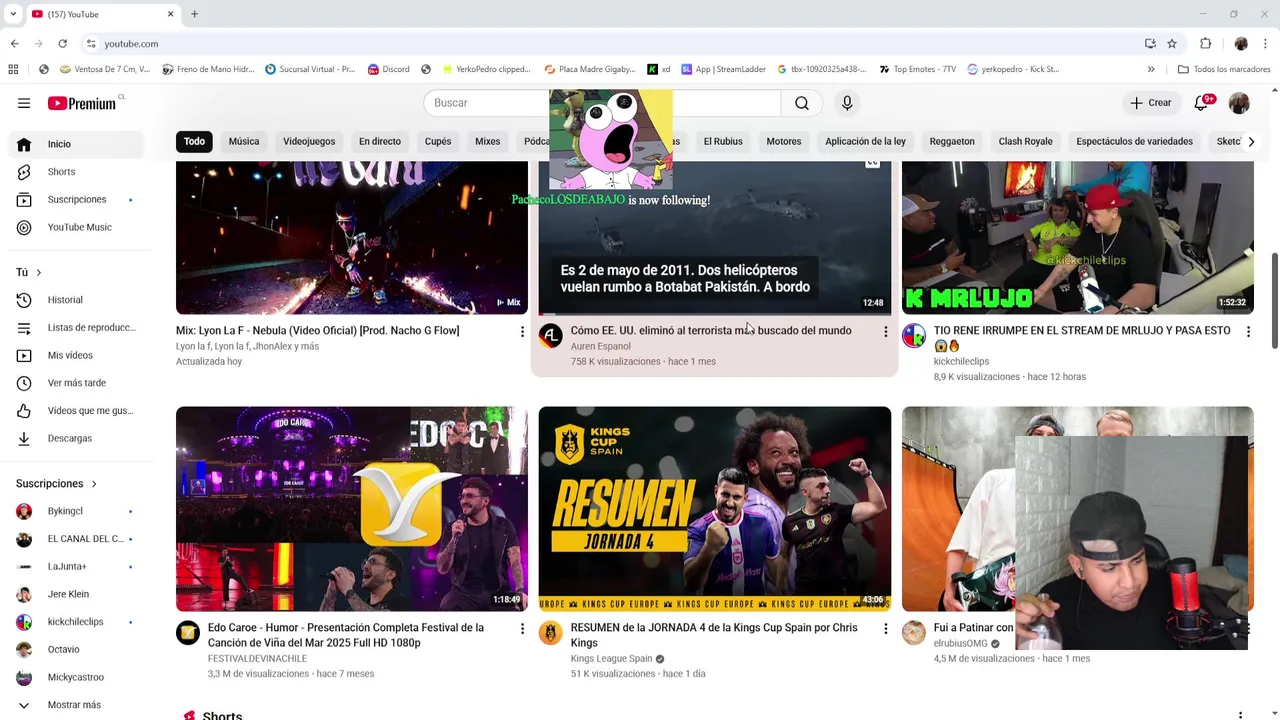Expand the Suscripciones section heading

pos(57,484)
